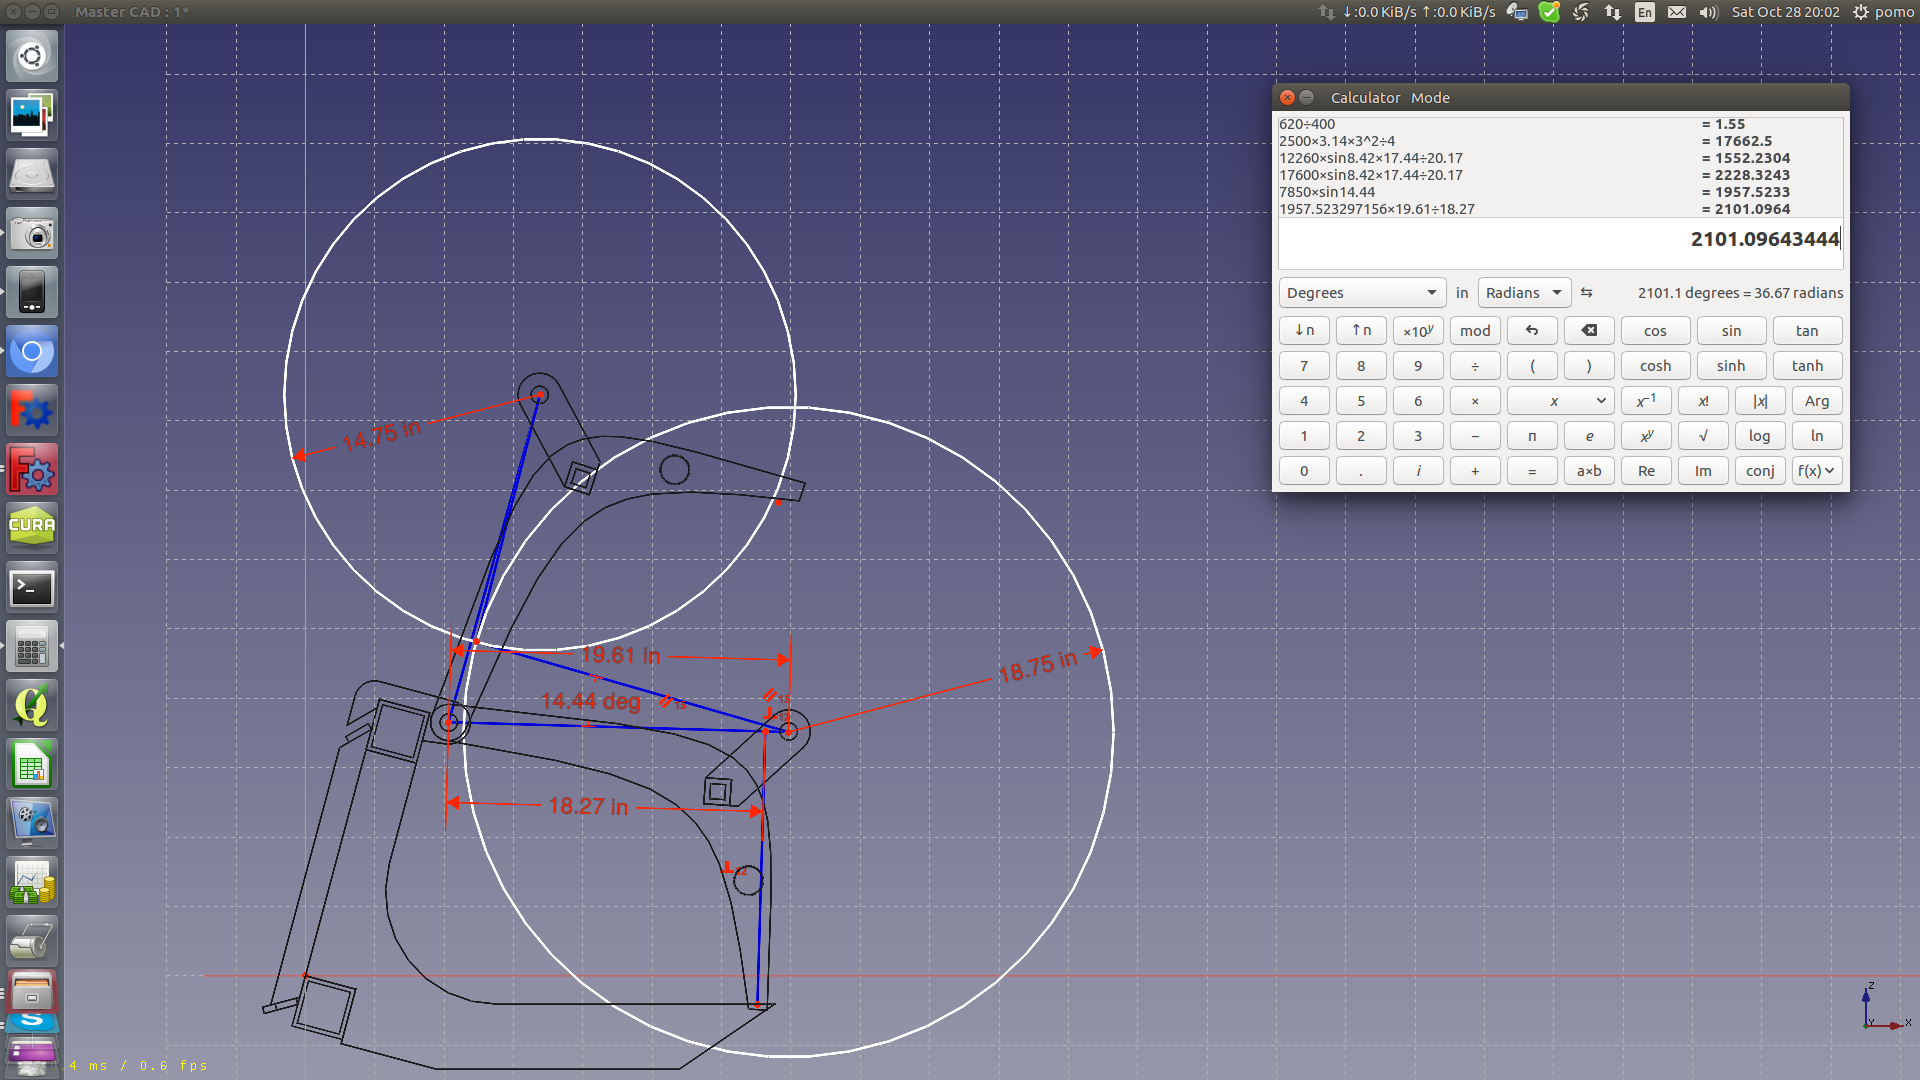The width and height of the screenshot is (1920, 1080).
Task: Swap conversion units with the swap arrows
Action: (x=1586, y=293)
